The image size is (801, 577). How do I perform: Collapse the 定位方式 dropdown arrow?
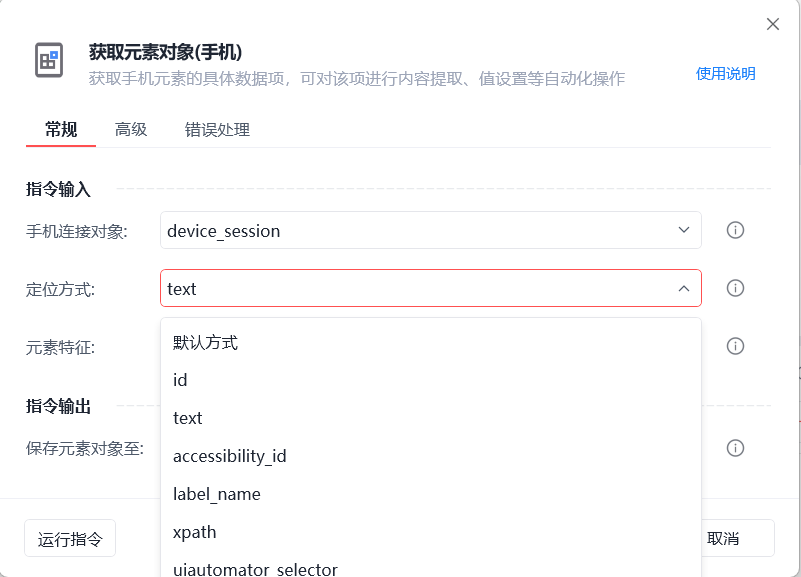point(684,289)
